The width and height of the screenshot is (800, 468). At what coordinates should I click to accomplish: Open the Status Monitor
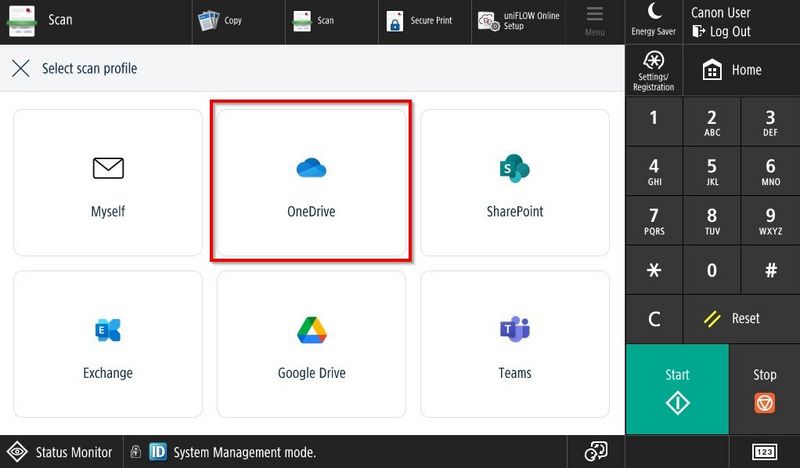pos(61,452)
